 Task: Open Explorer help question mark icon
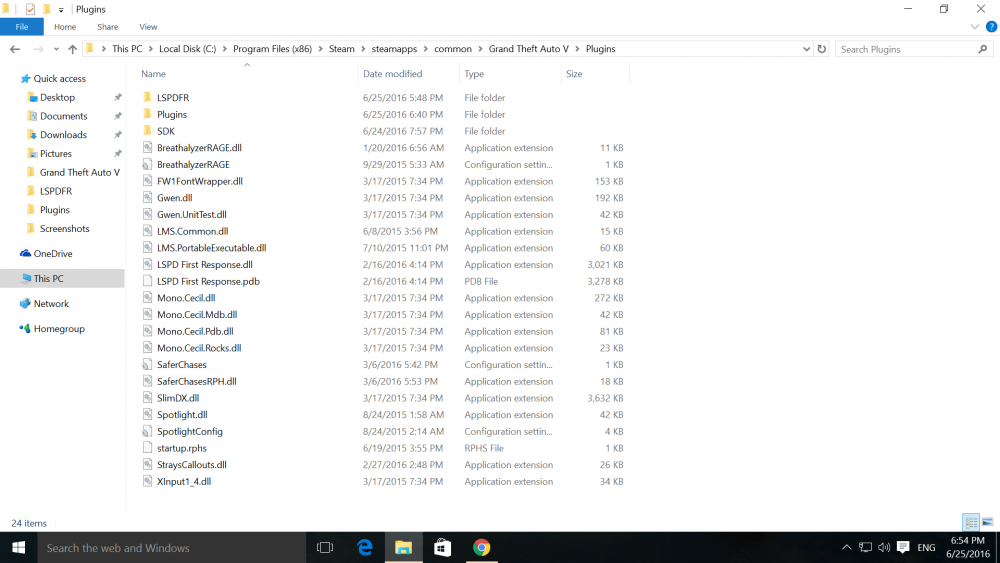(991, 27)
